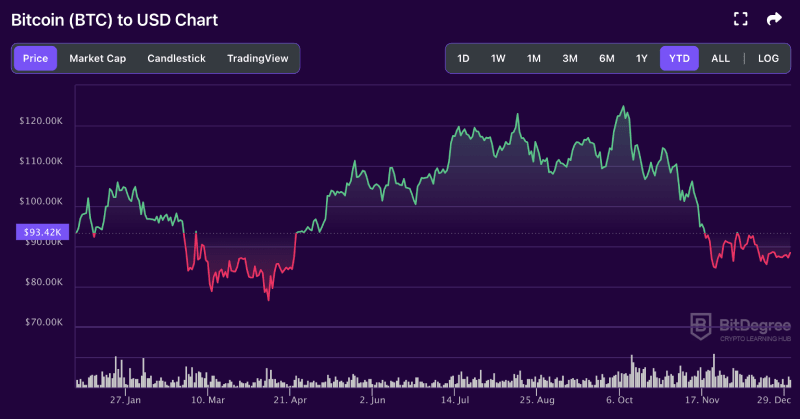Image resolution: width=800 pixels, height=419 pixels.
Task: Click the 2. Jun date label
Action: [x=372, y=400]
